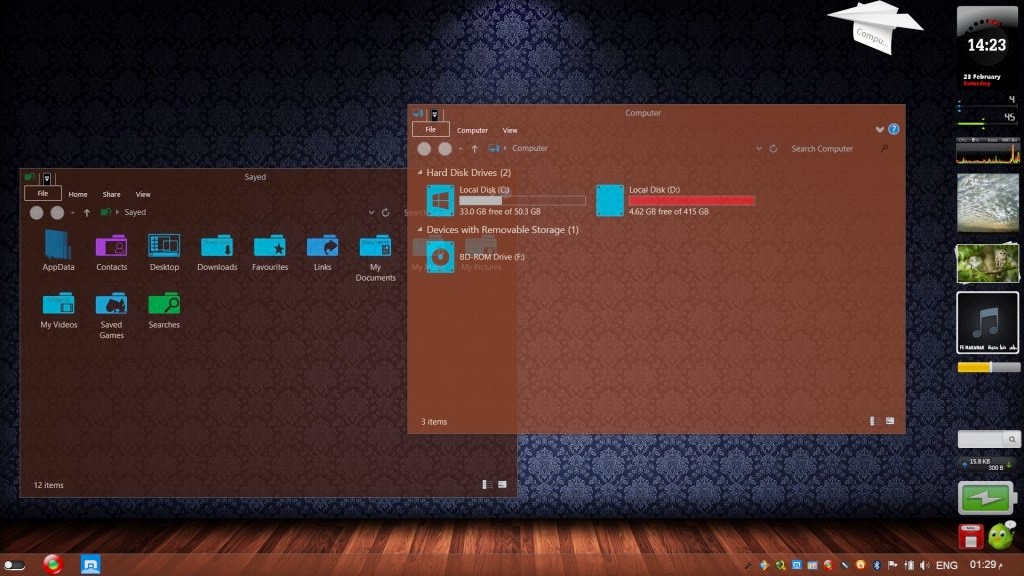Open recent locations dropdown in Computer window
Screen dimensions: 1024x576
(460, 149)
